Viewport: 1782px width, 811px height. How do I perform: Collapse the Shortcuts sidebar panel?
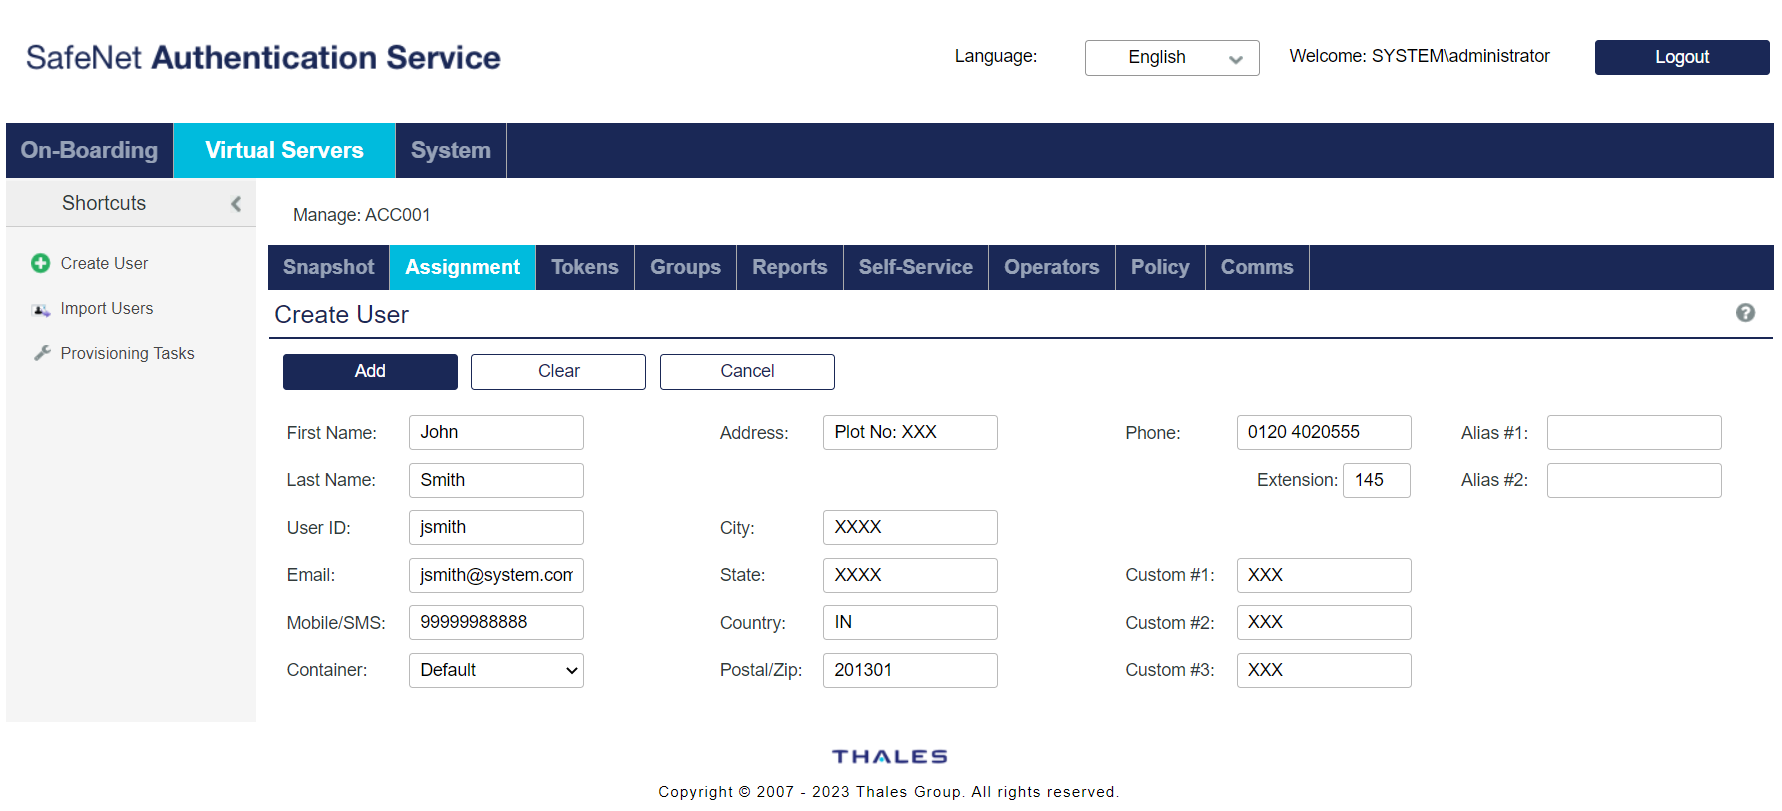pyautogui.click(x=236, y=204)
